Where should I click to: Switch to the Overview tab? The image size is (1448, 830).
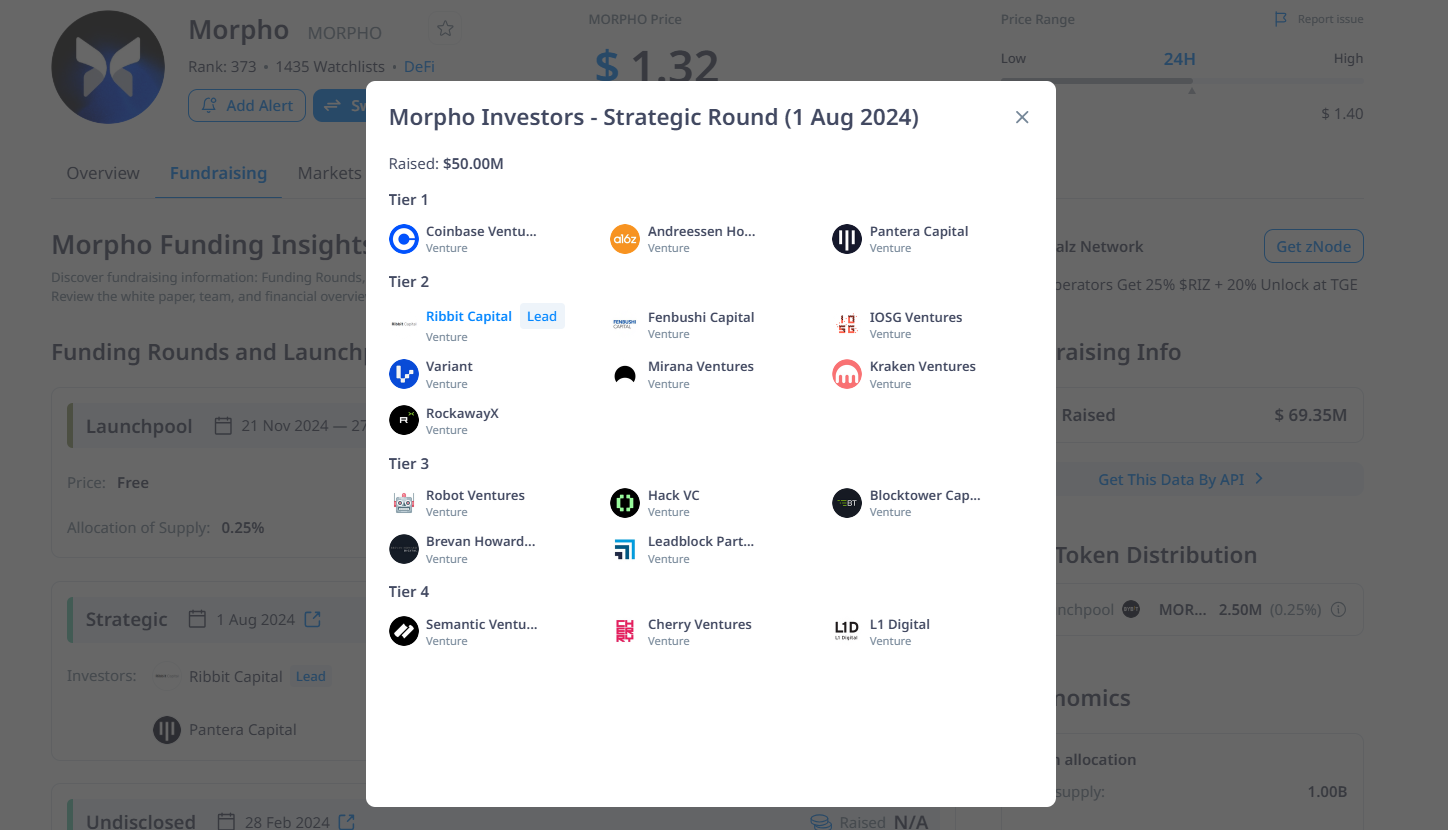[x=103, y=173]
